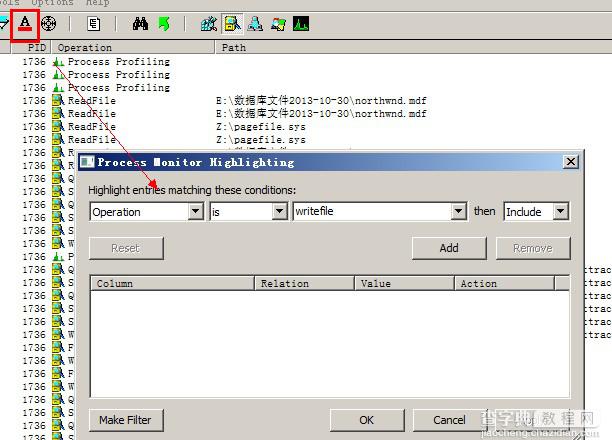Click the Action header in conditions list
612x440 pixels.
(504, 283)
